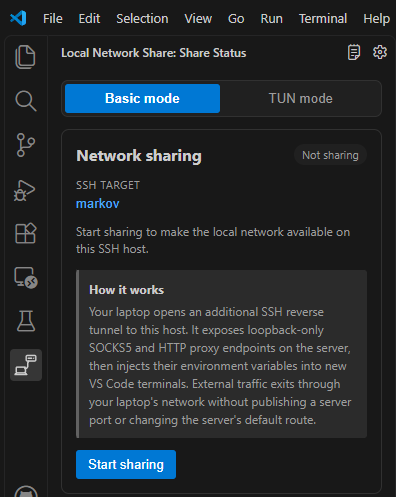Open the File menu
The image size is (396, 497).
click(x=53, y=19)
